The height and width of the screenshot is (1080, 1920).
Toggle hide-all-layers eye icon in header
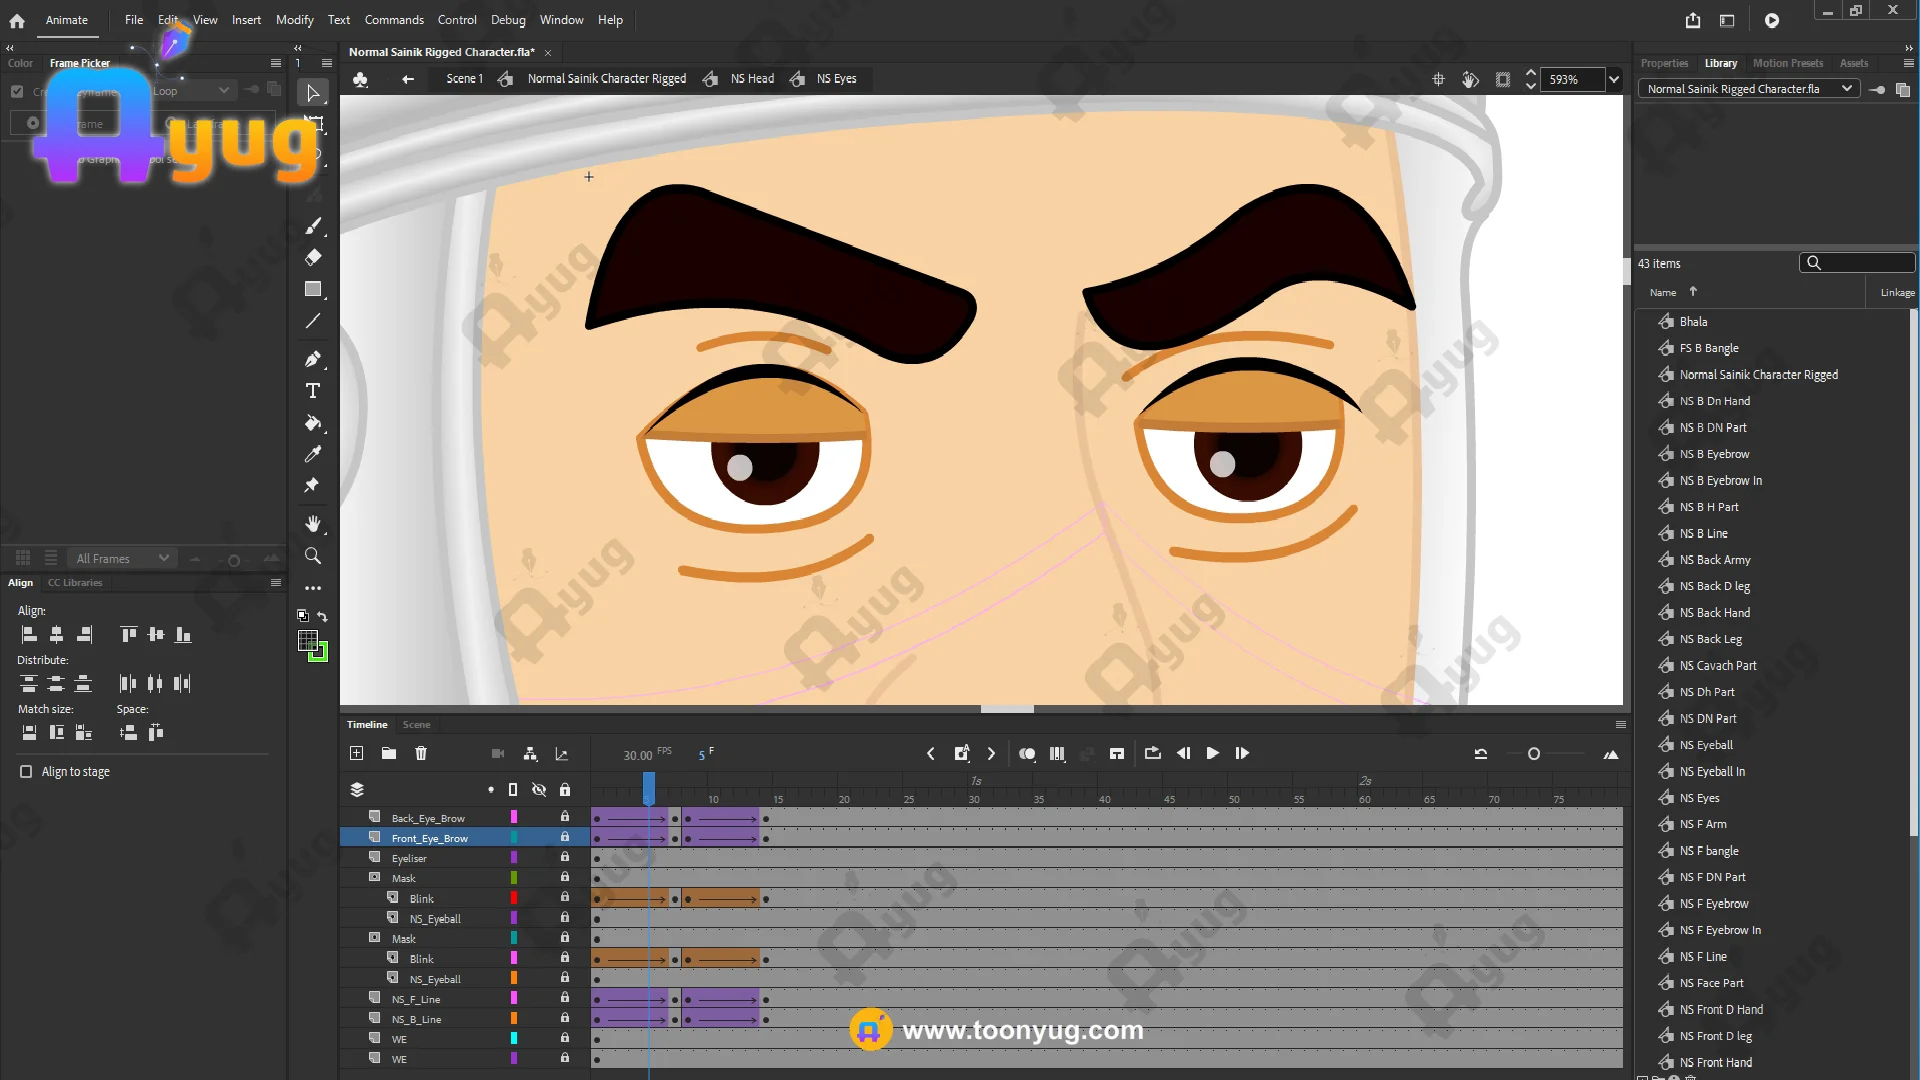[x=539, y=790]
